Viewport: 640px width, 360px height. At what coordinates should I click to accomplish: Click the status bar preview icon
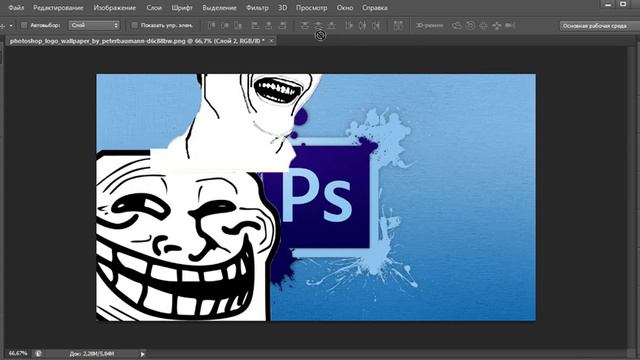tap(38, 353)
